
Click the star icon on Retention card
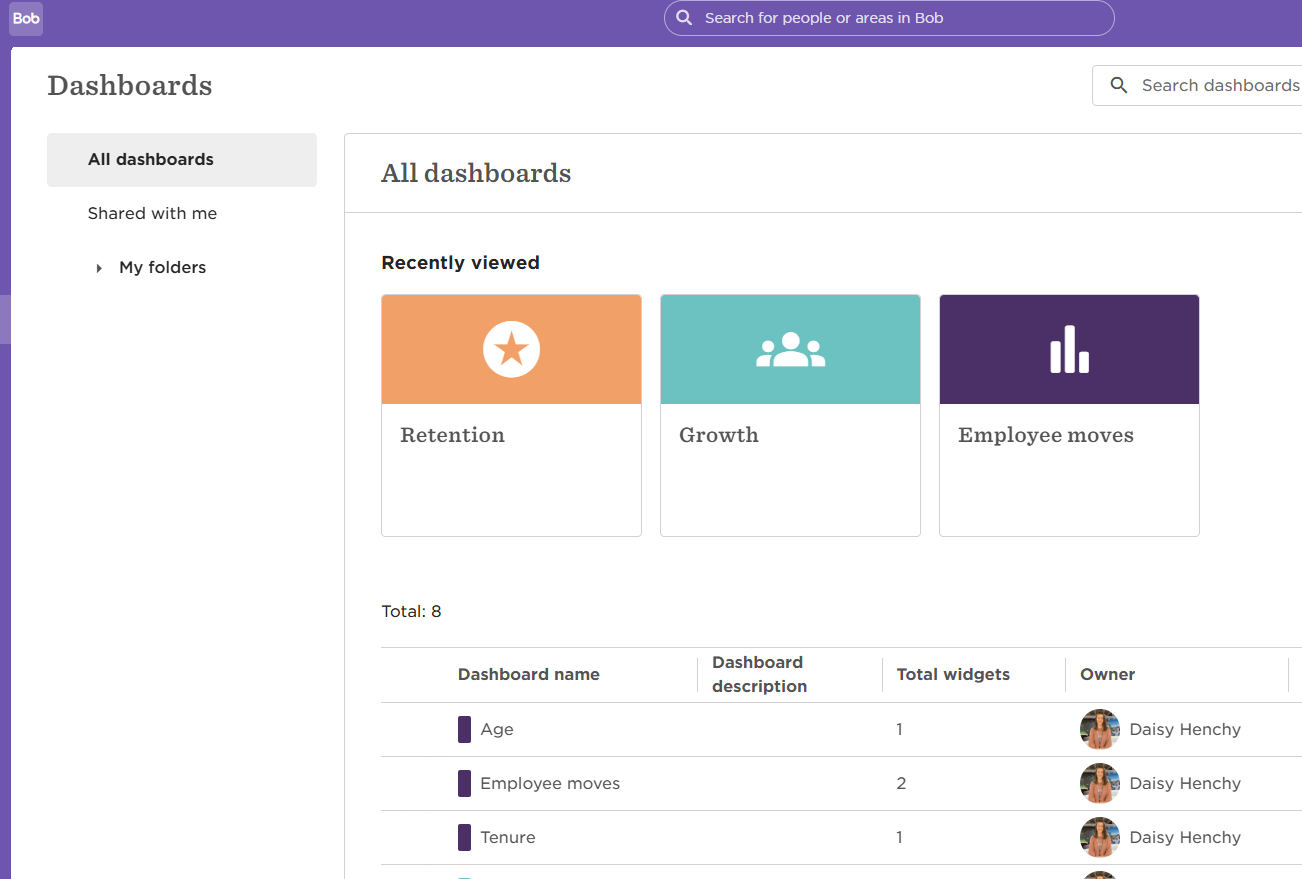click(x=511, y=350)
